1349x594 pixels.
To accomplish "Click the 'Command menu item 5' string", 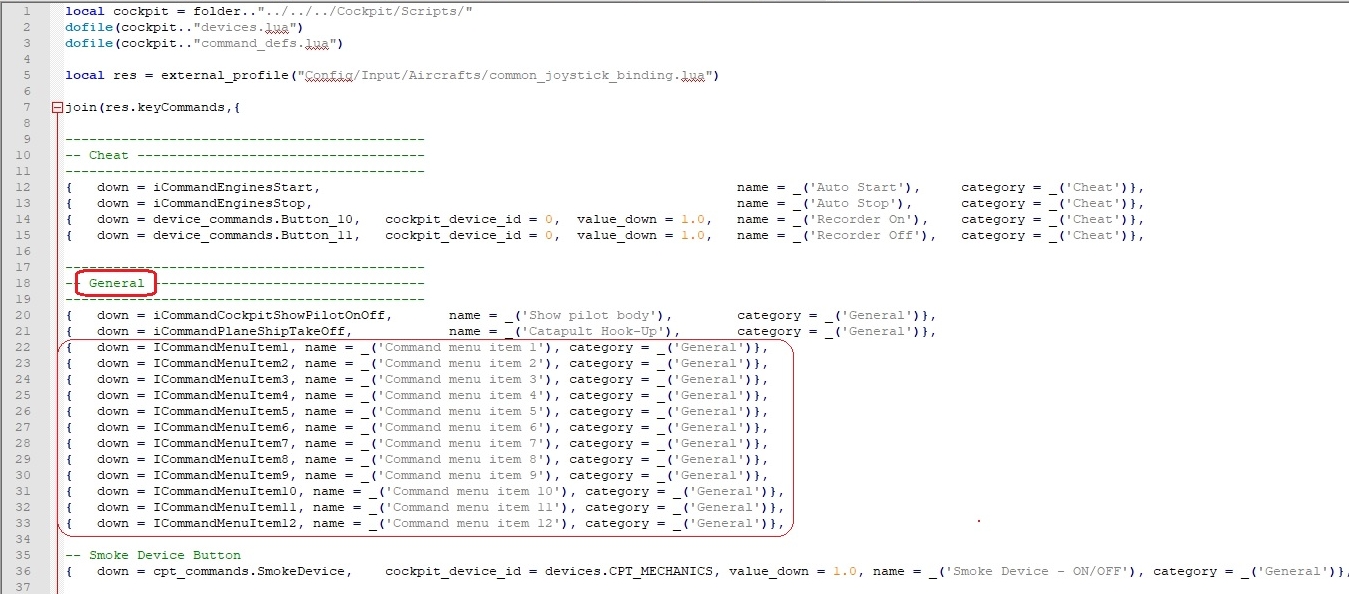I will point(461,411).
